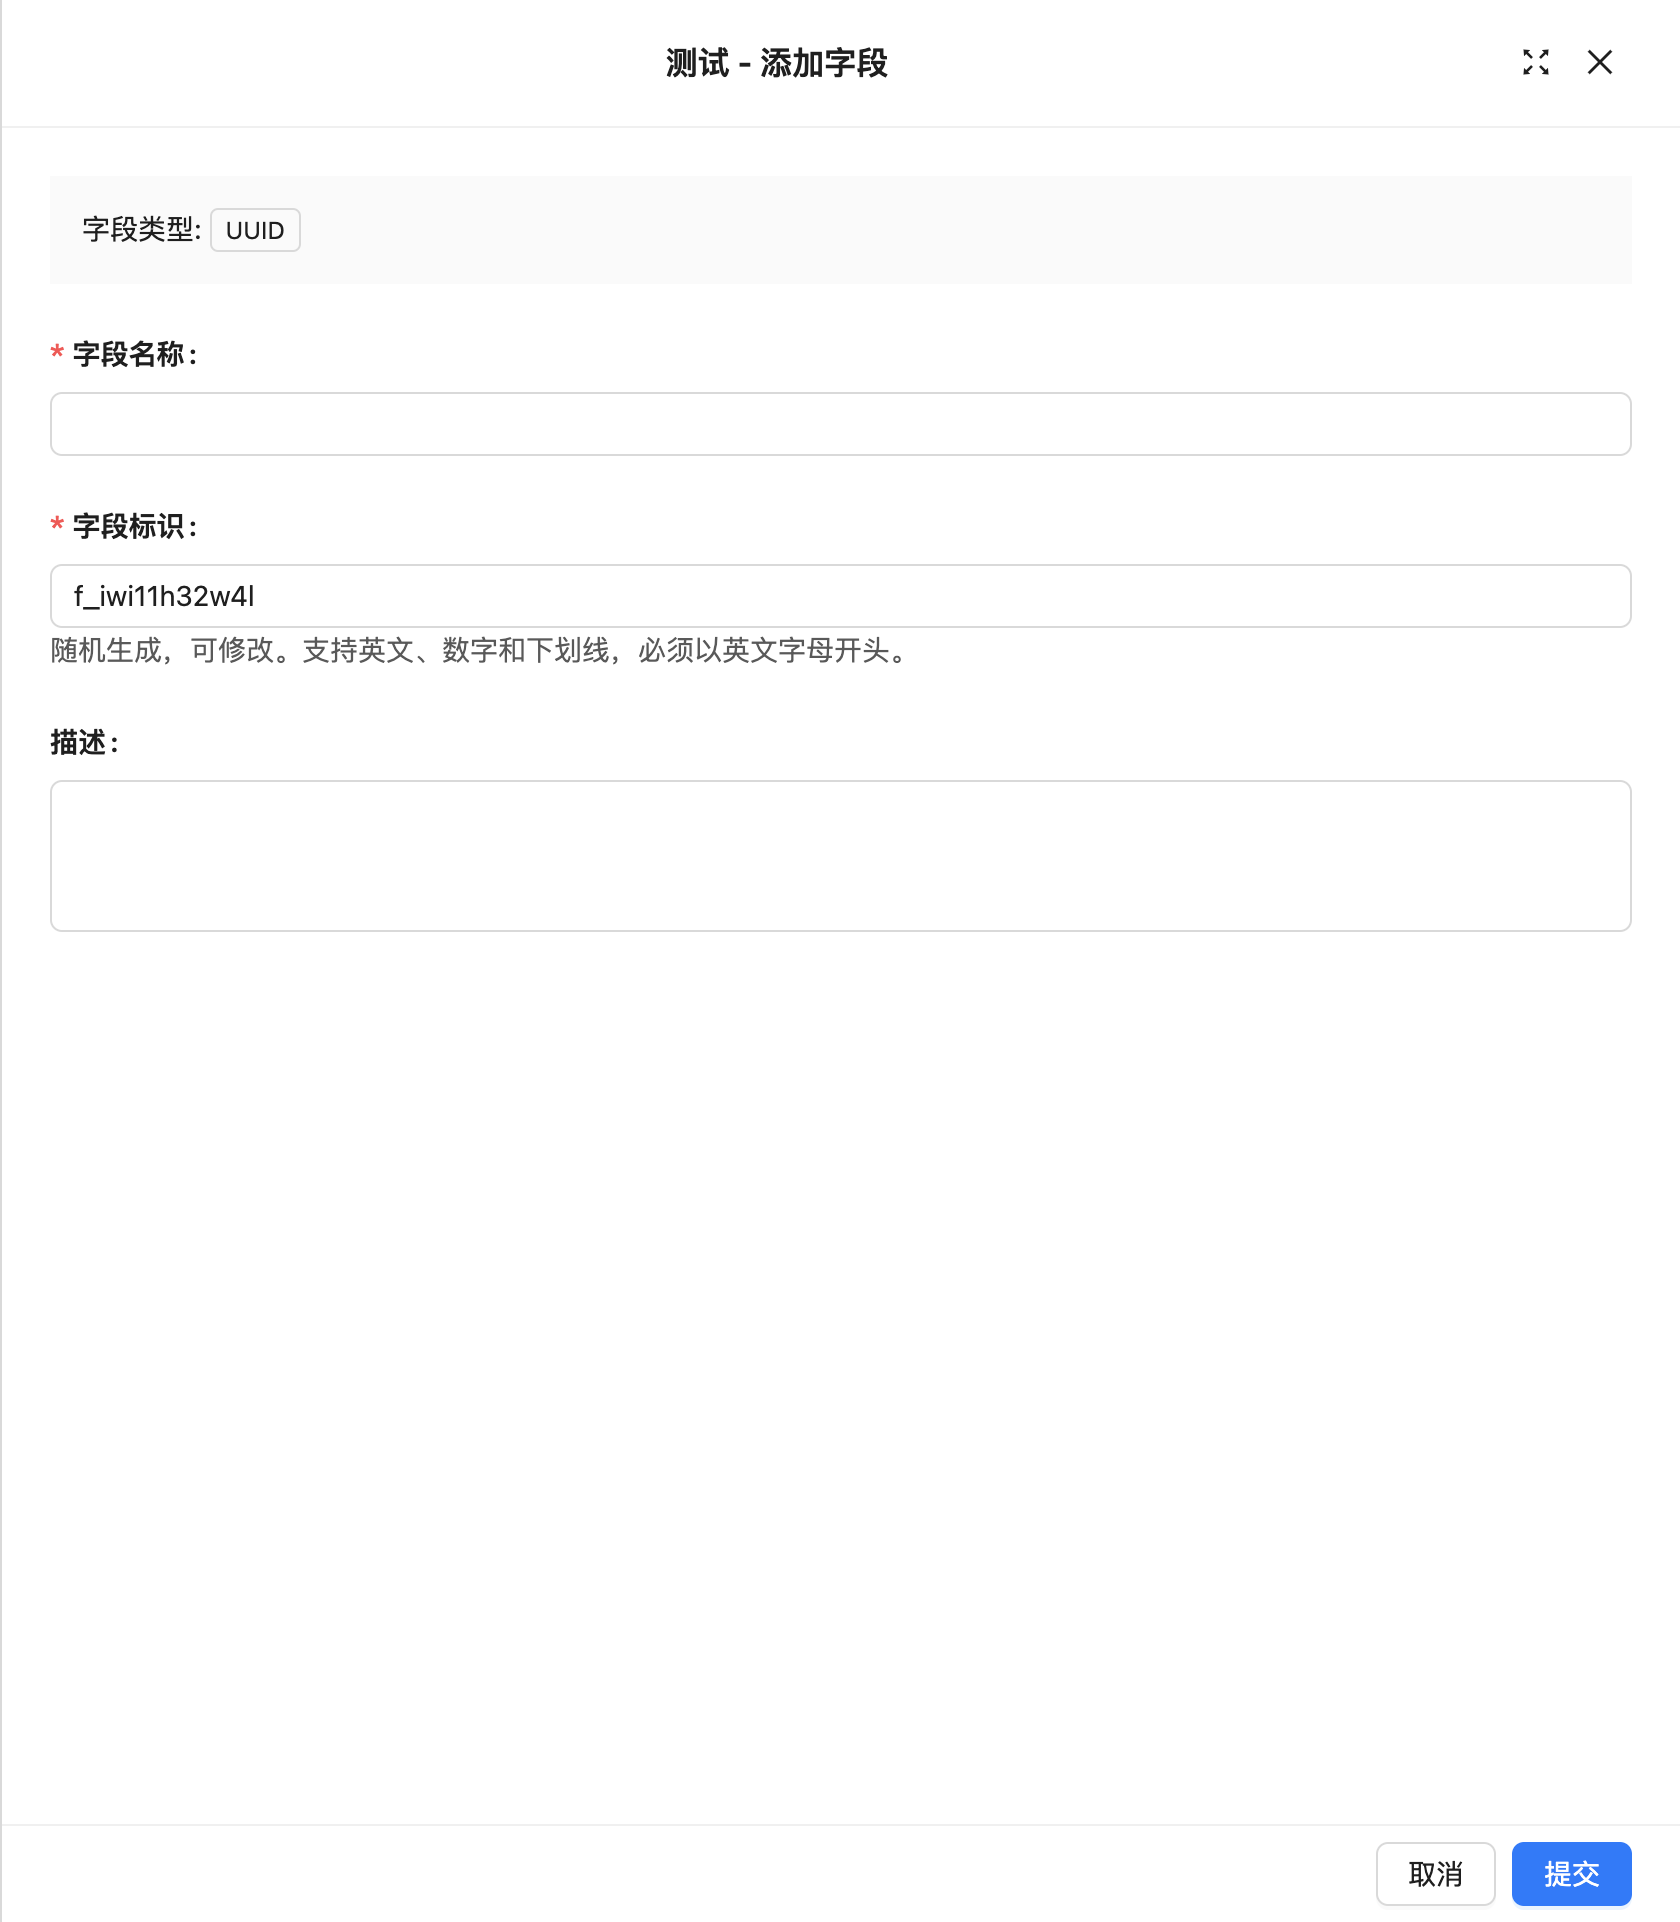
Task: Click the UUID field type tag
Action: pos(255,230)
